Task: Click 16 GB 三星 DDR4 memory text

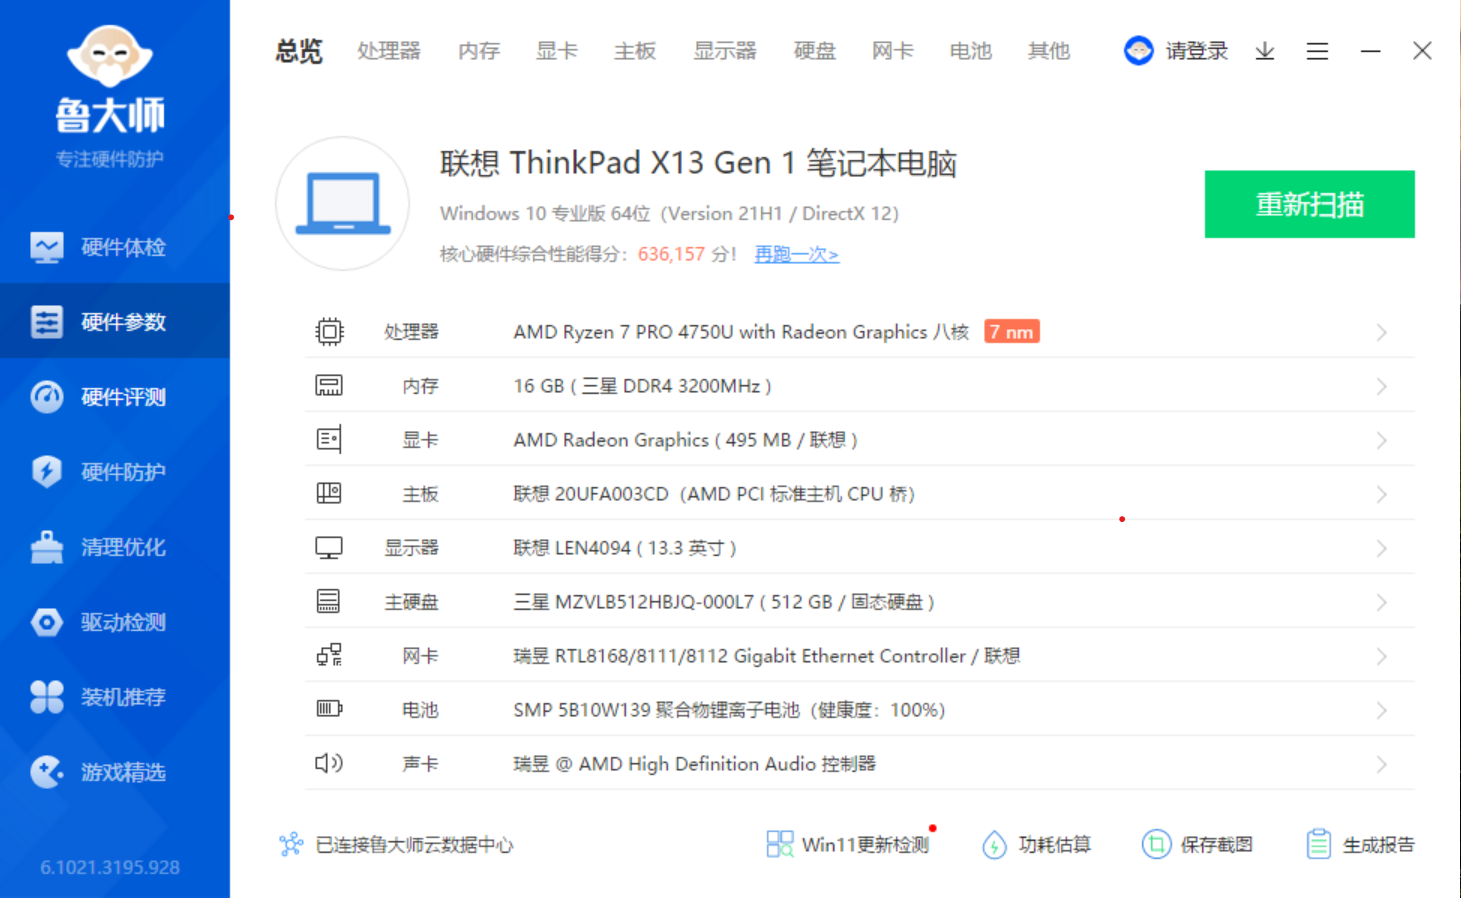Action: 642,386
